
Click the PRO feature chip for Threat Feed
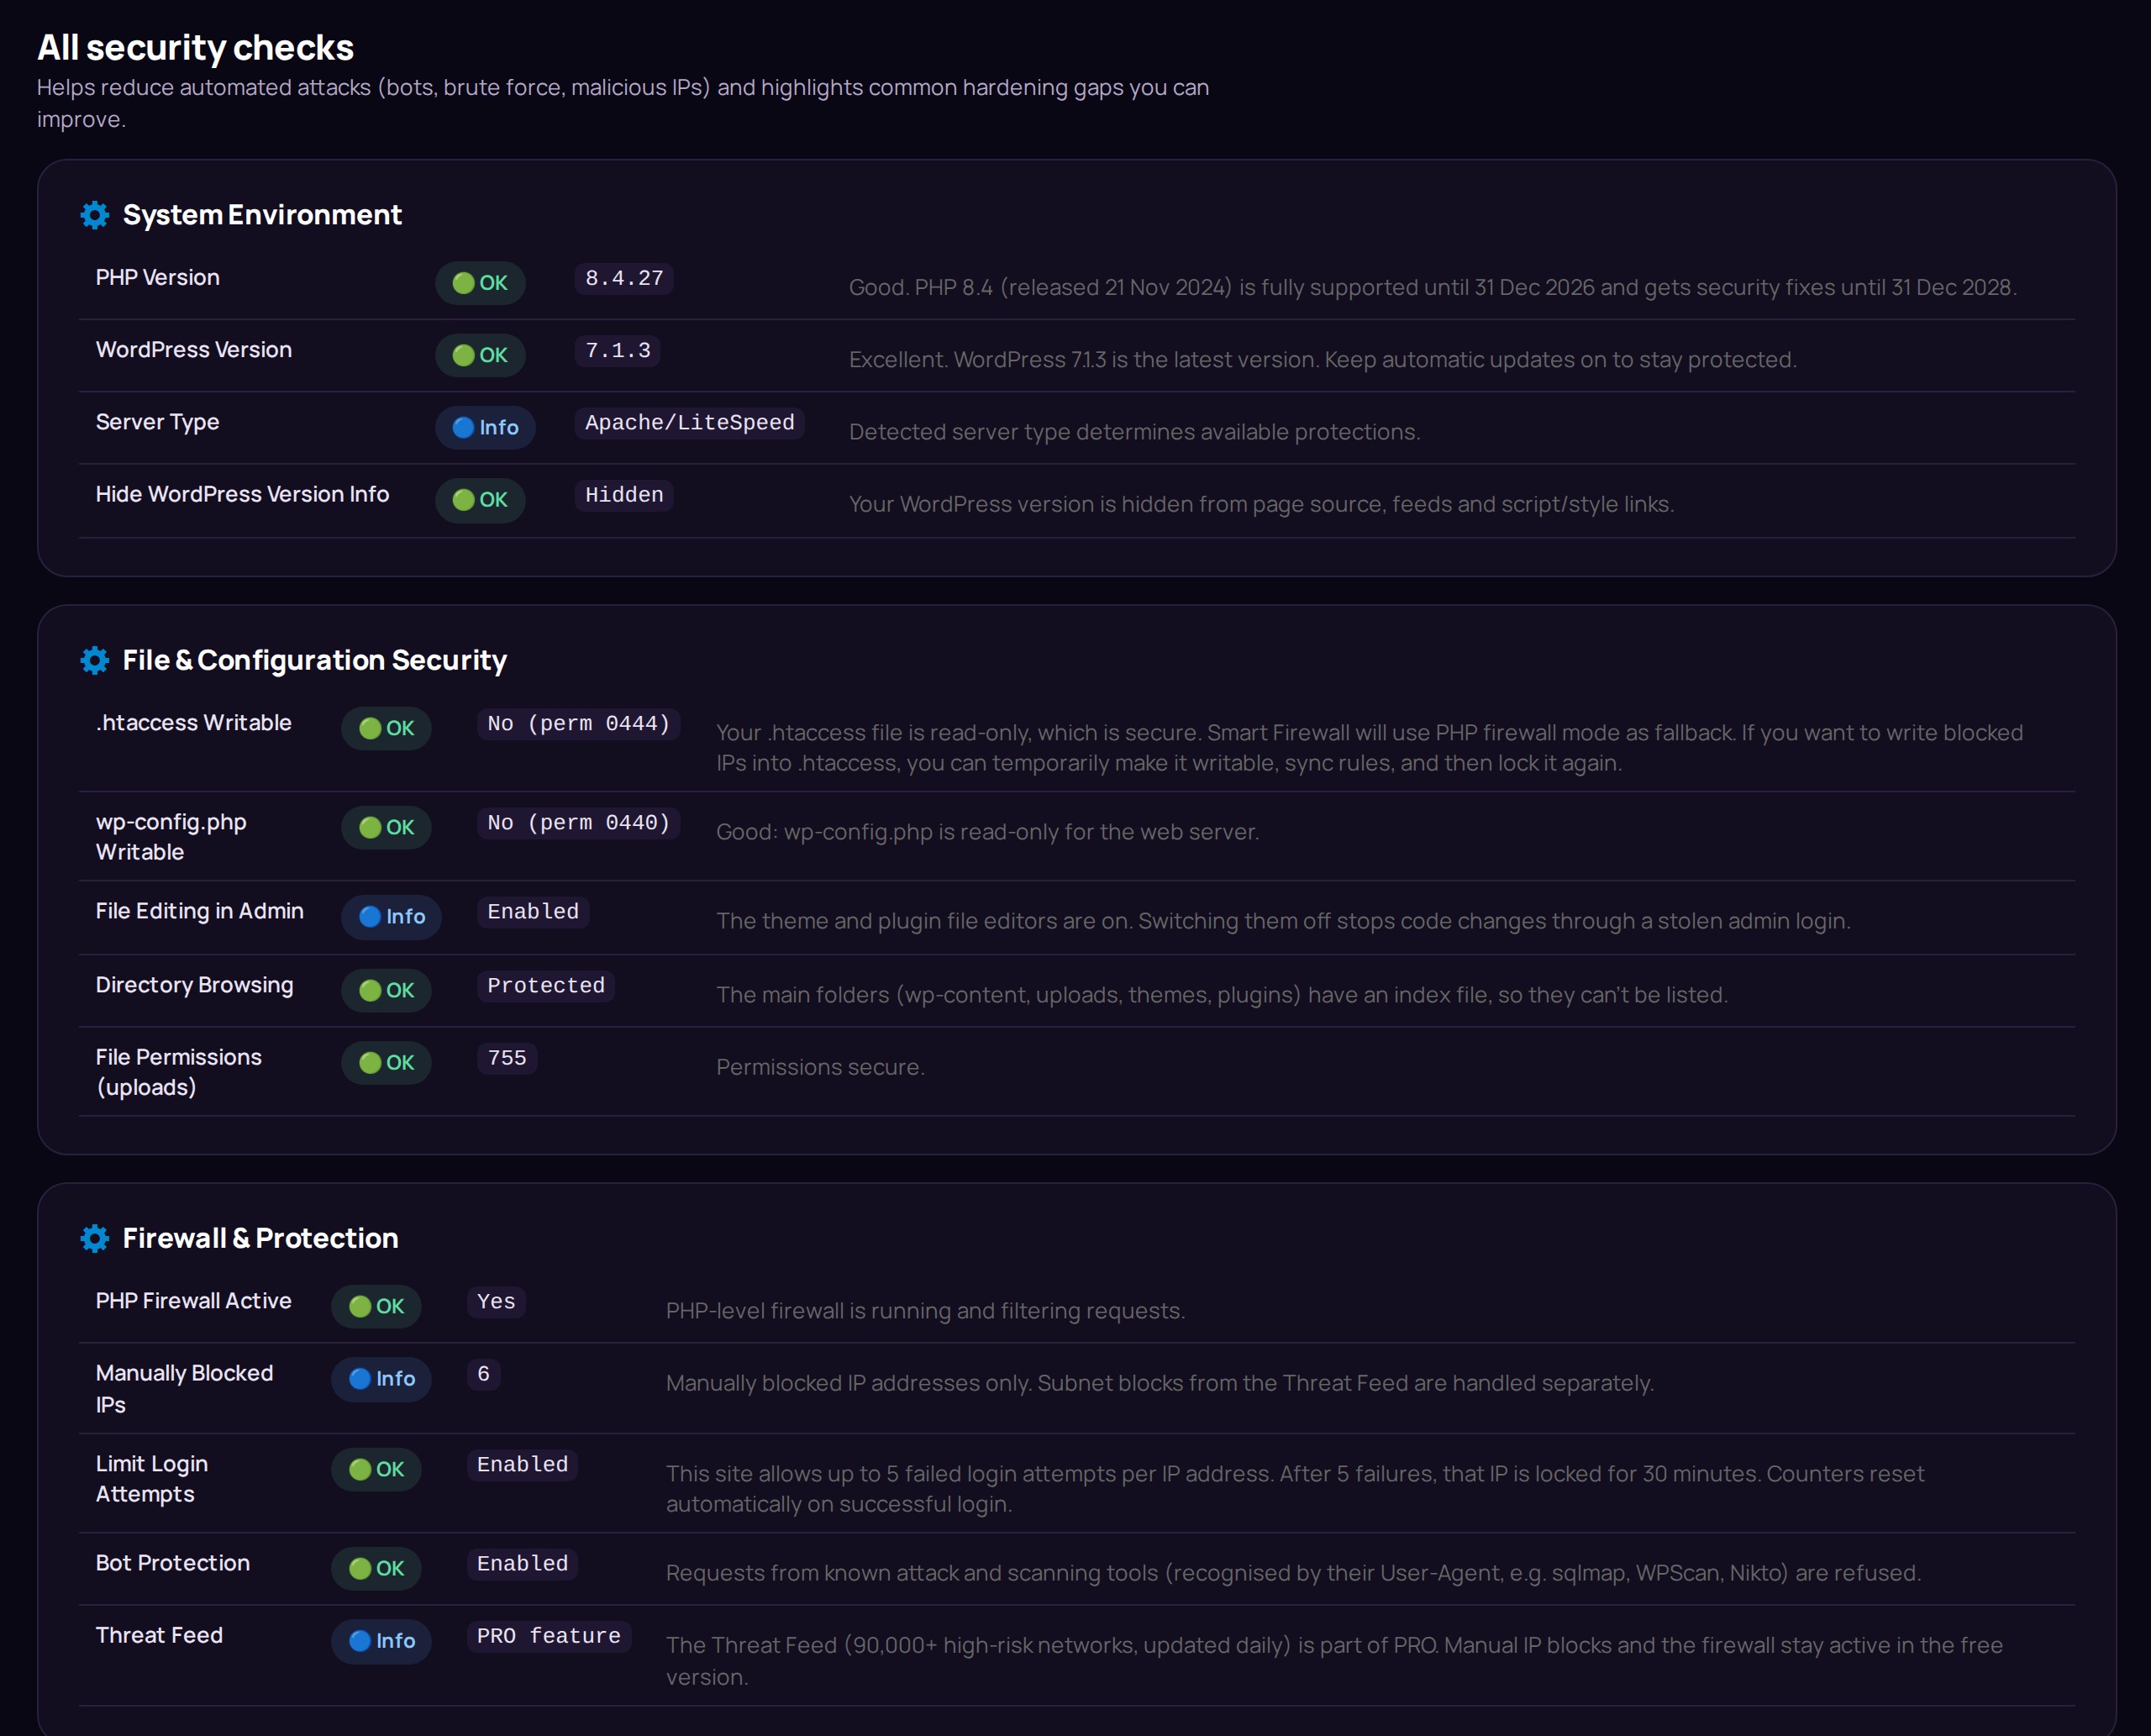(x=549, y=1636)
